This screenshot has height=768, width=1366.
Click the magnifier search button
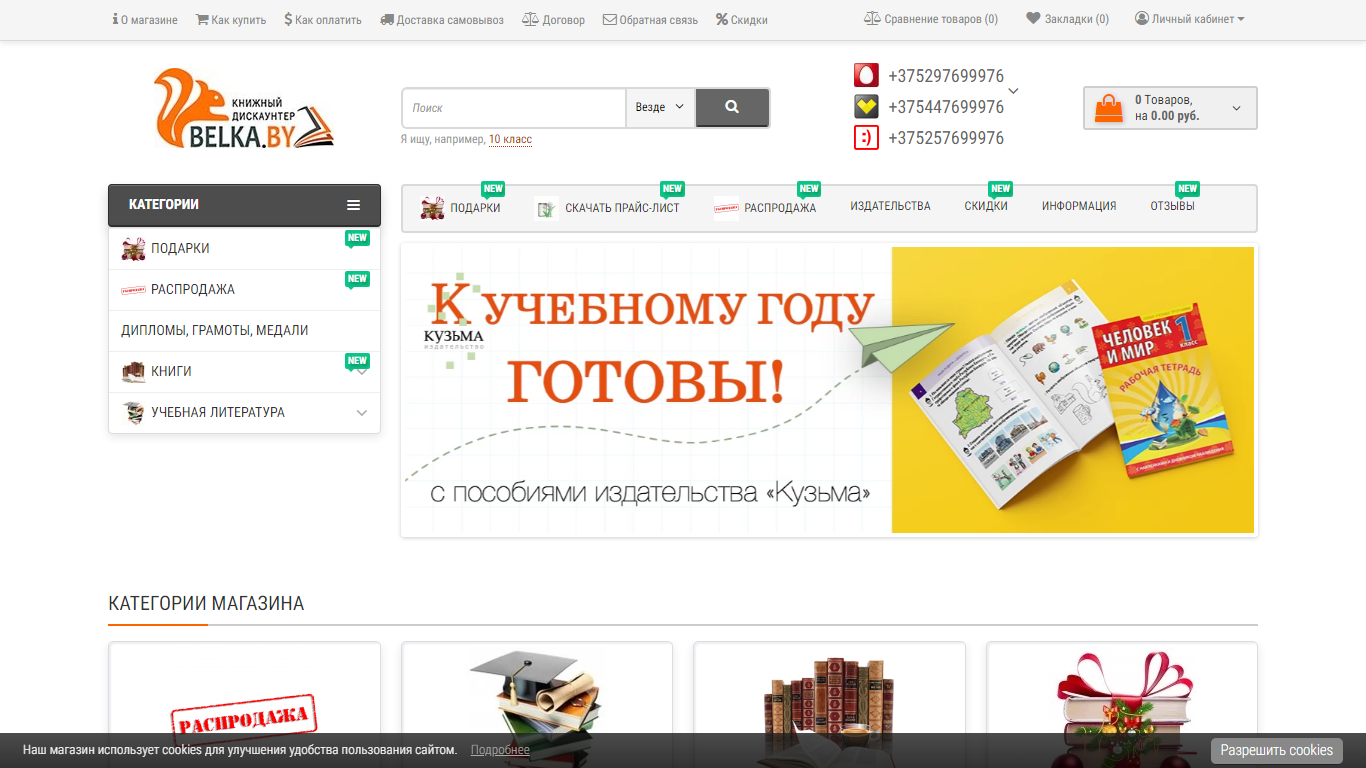[x=732, y=107]
